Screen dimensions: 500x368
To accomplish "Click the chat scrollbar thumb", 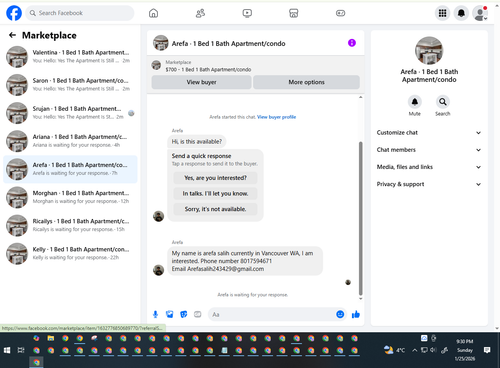I will (360, 218).
